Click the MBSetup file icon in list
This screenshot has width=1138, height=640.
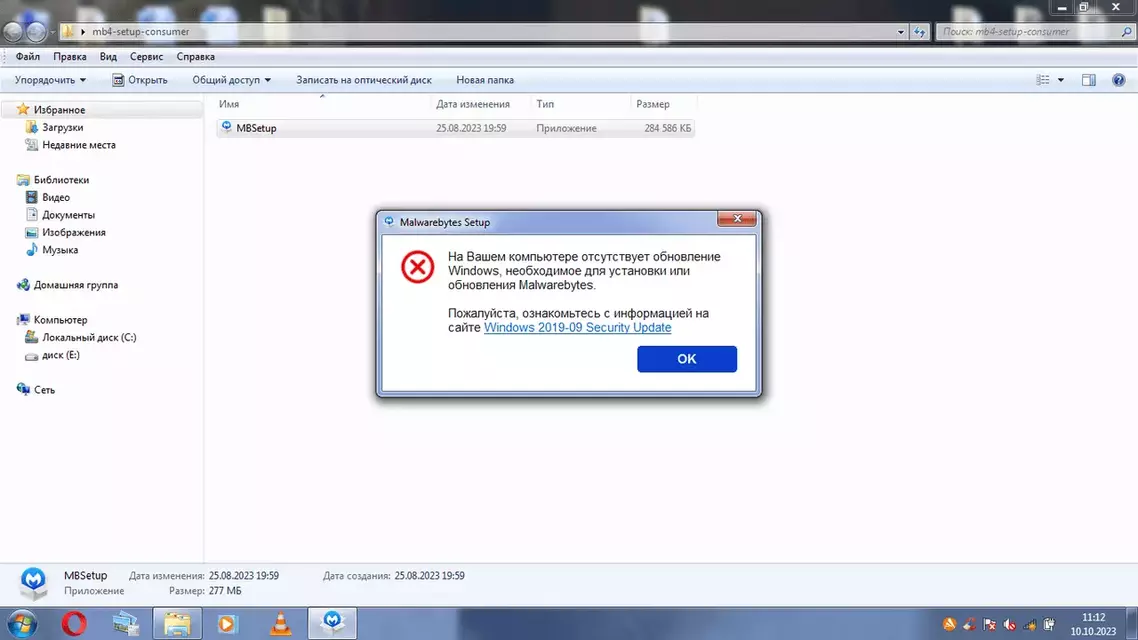pos(226,128)
